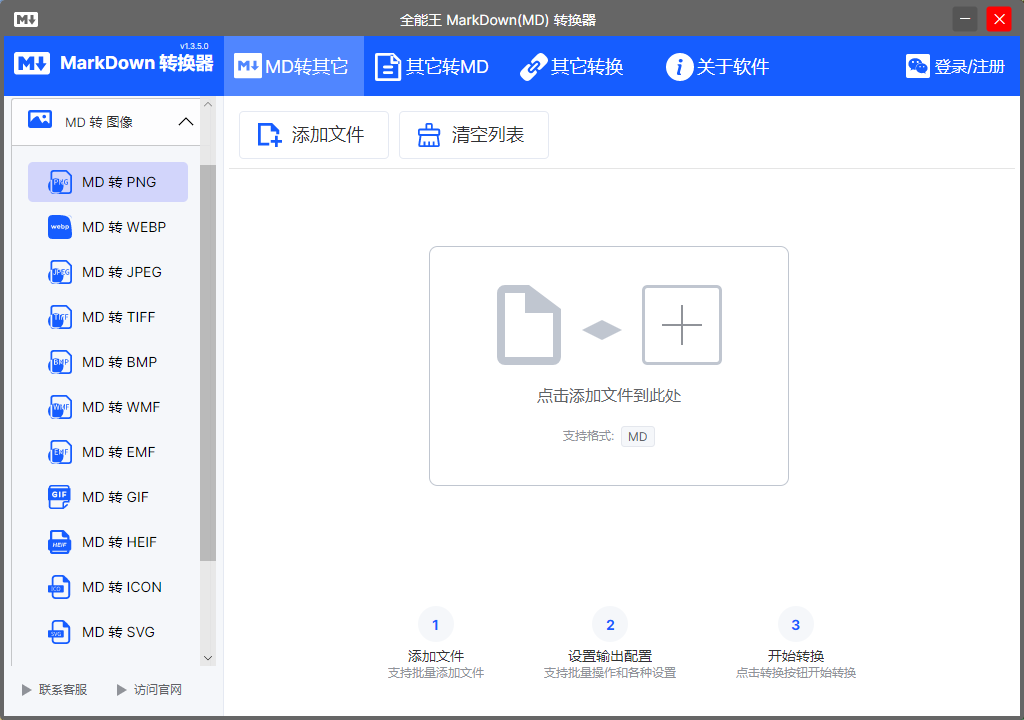Screen dimensions: 1024x720
Task: Select MD 转 PNG text
Action: point(119,182)
